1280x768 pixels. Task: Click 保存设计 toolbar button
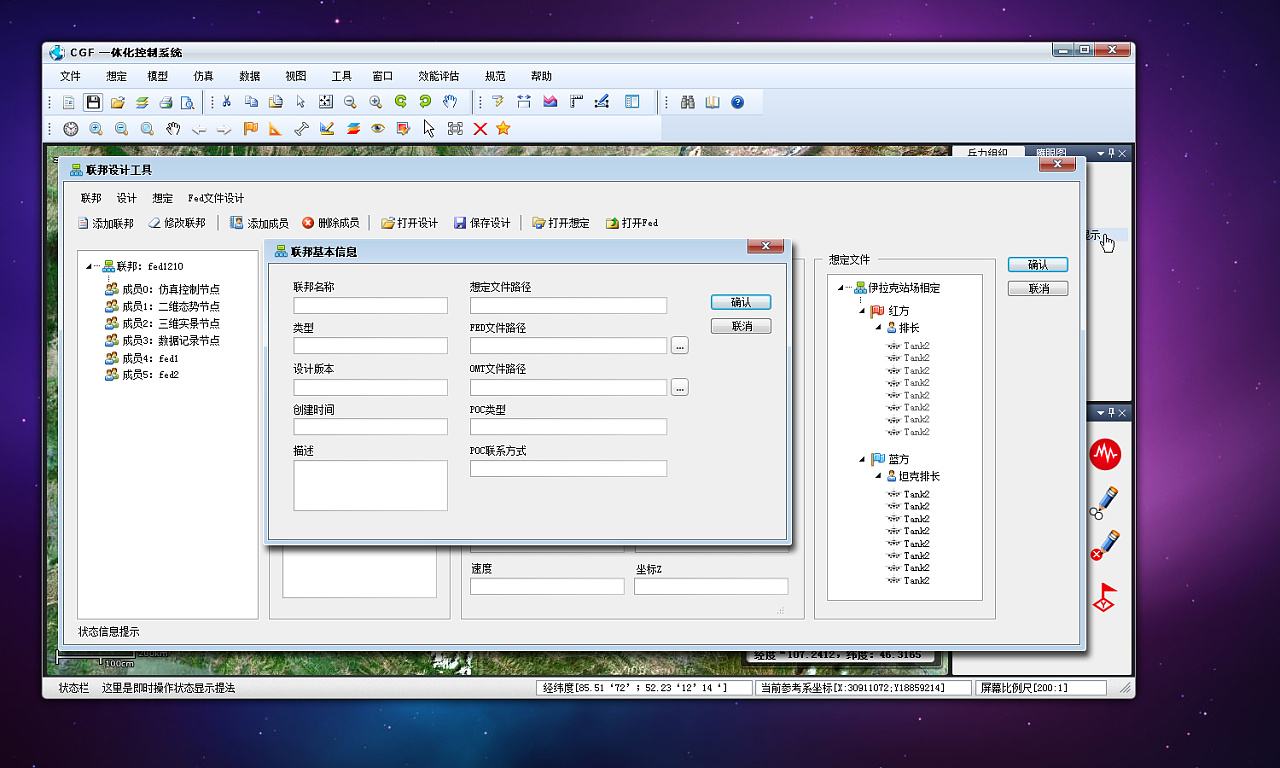(482, 223)
